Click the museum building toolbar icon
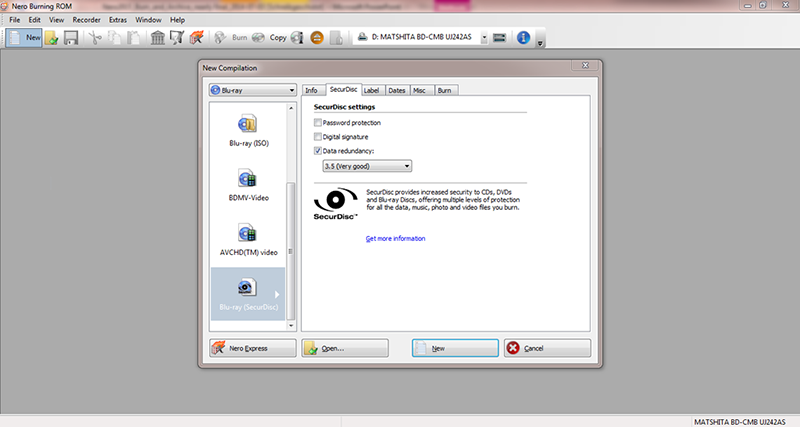The image size is (800, 427). tap(158, 38)
